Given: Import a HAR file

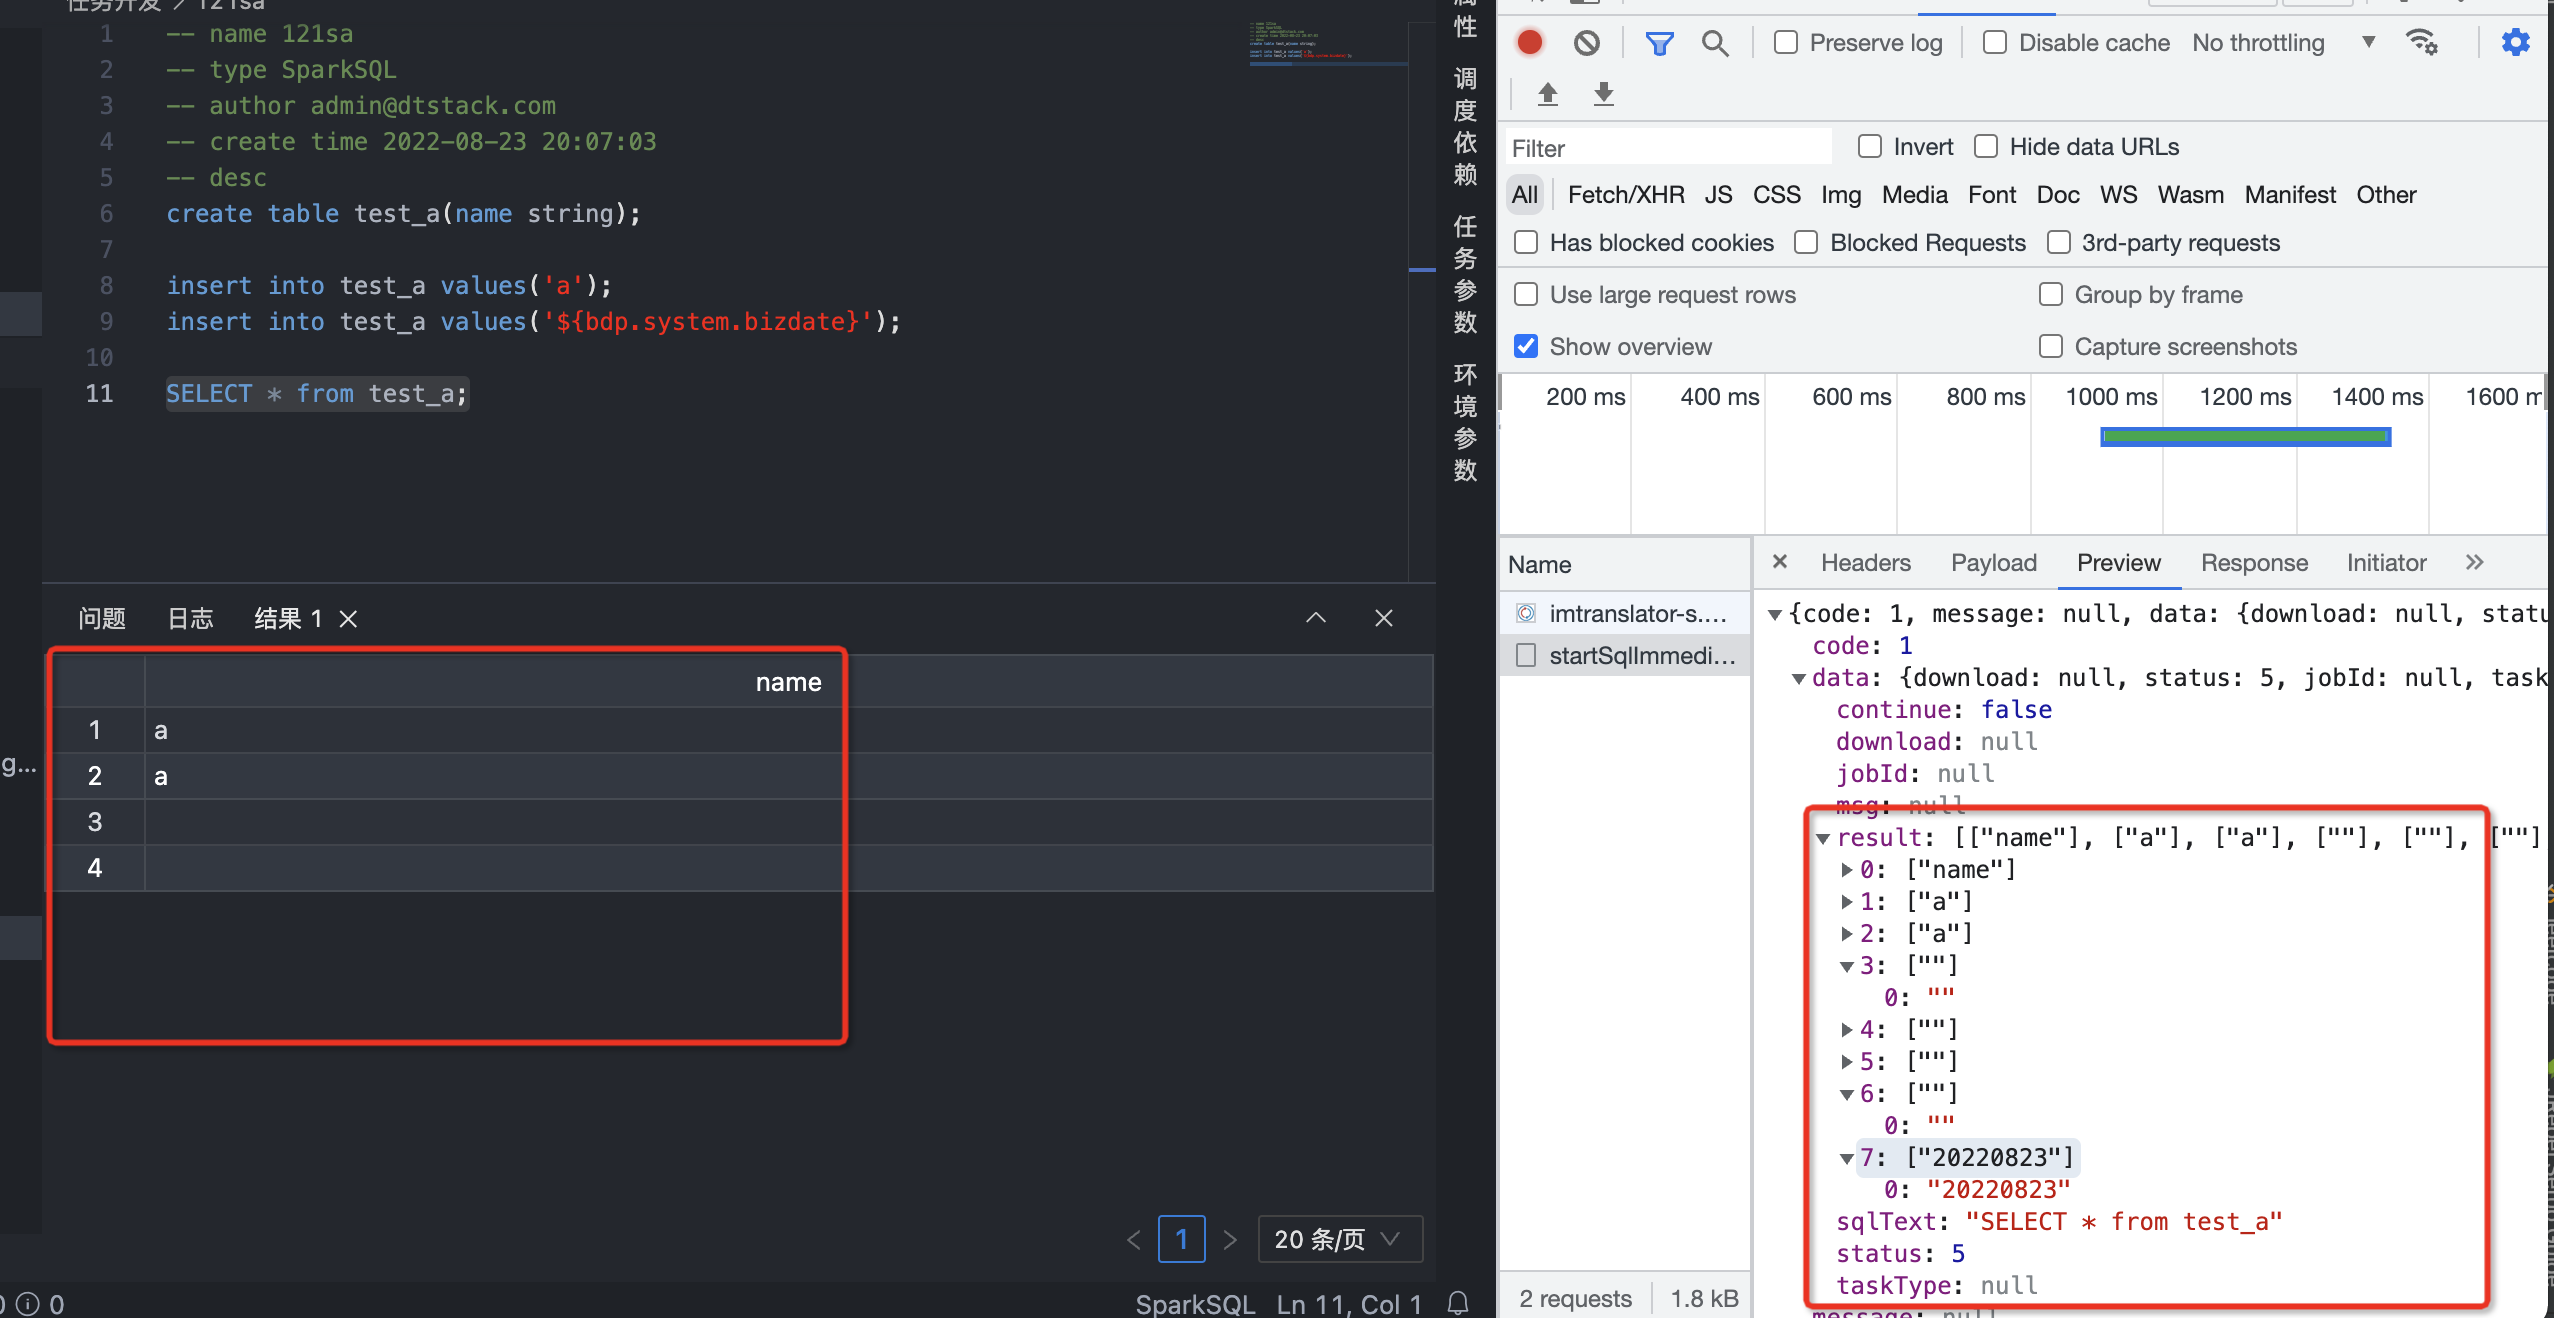Looking at the screenshot, I should click(x=1547, y=93).
